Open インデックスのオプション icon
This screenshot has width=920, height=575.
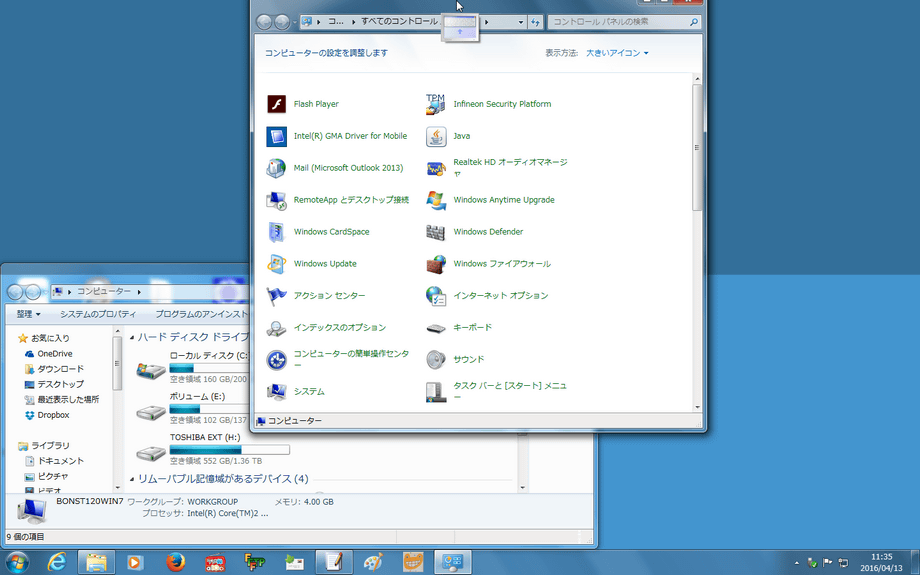[276, 328]
